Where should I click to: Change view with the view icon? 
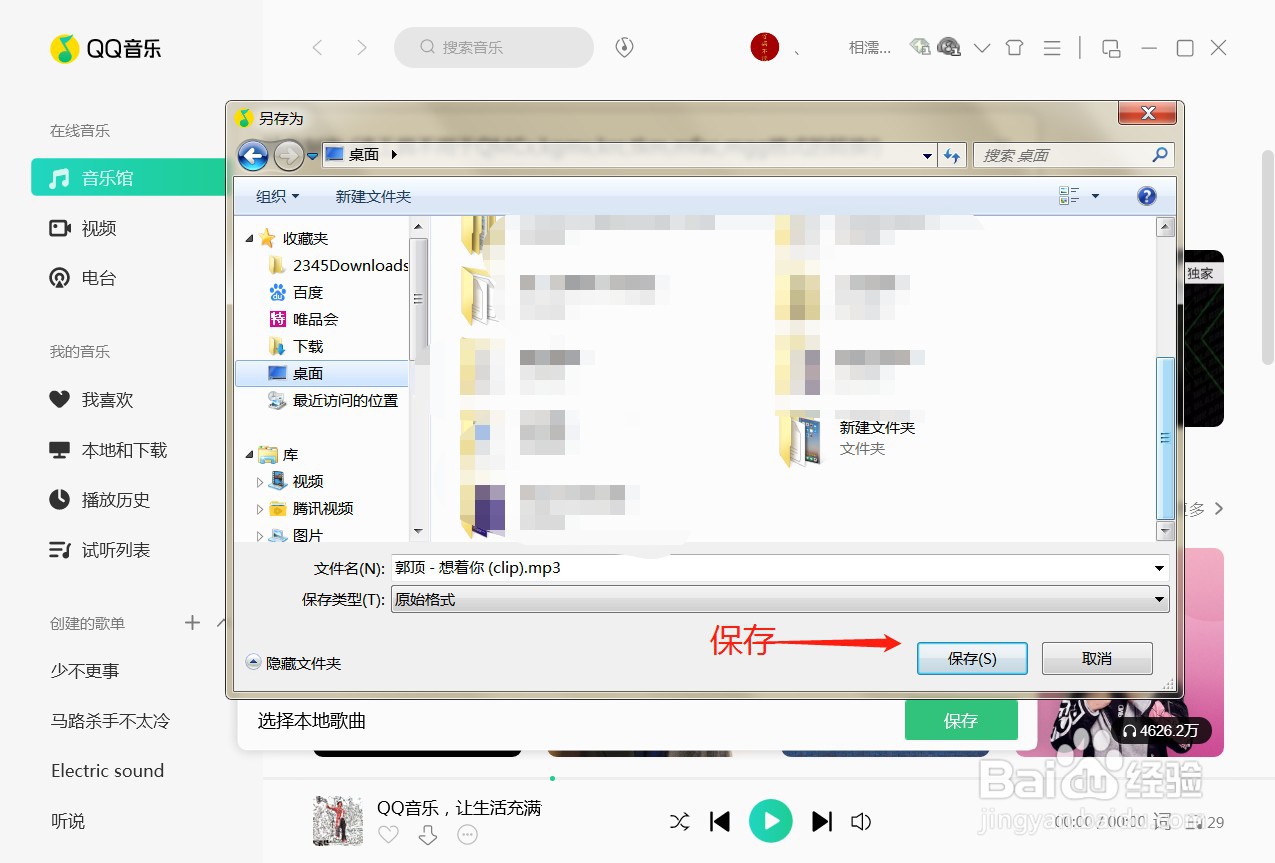[x=1069, y=196]
